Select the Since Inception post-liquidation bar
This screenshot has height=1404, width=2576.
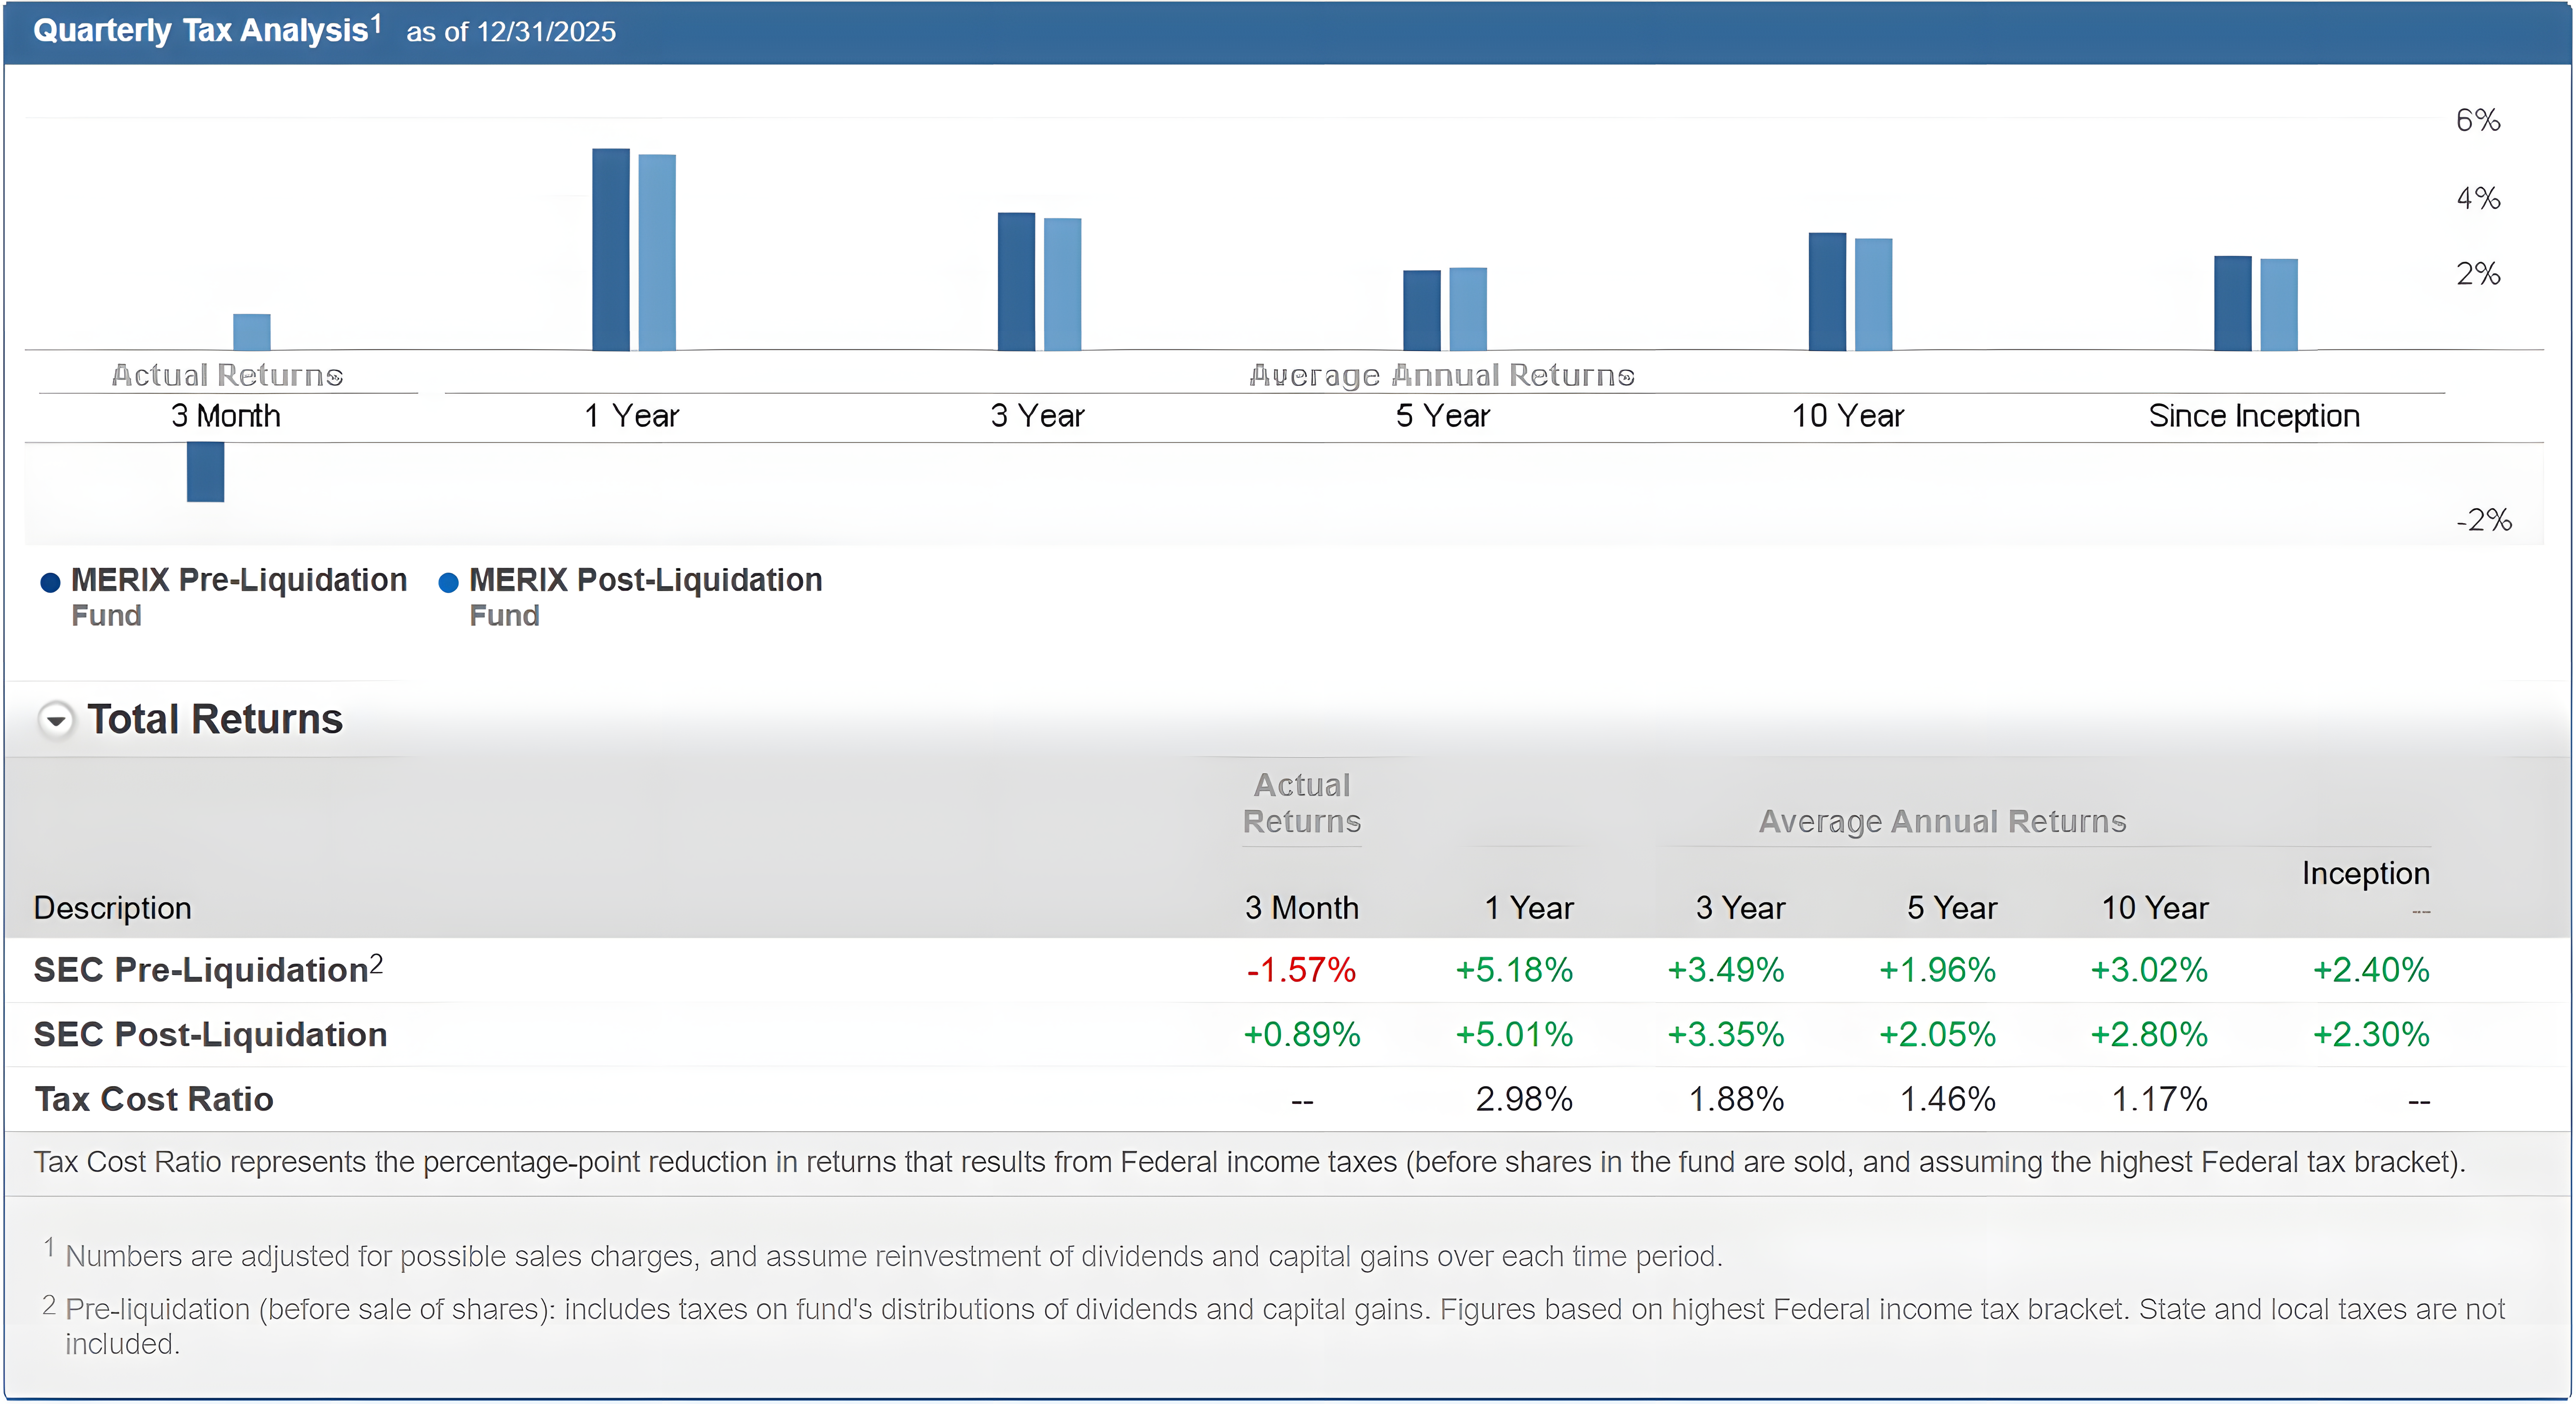(x=2278, y=305)
